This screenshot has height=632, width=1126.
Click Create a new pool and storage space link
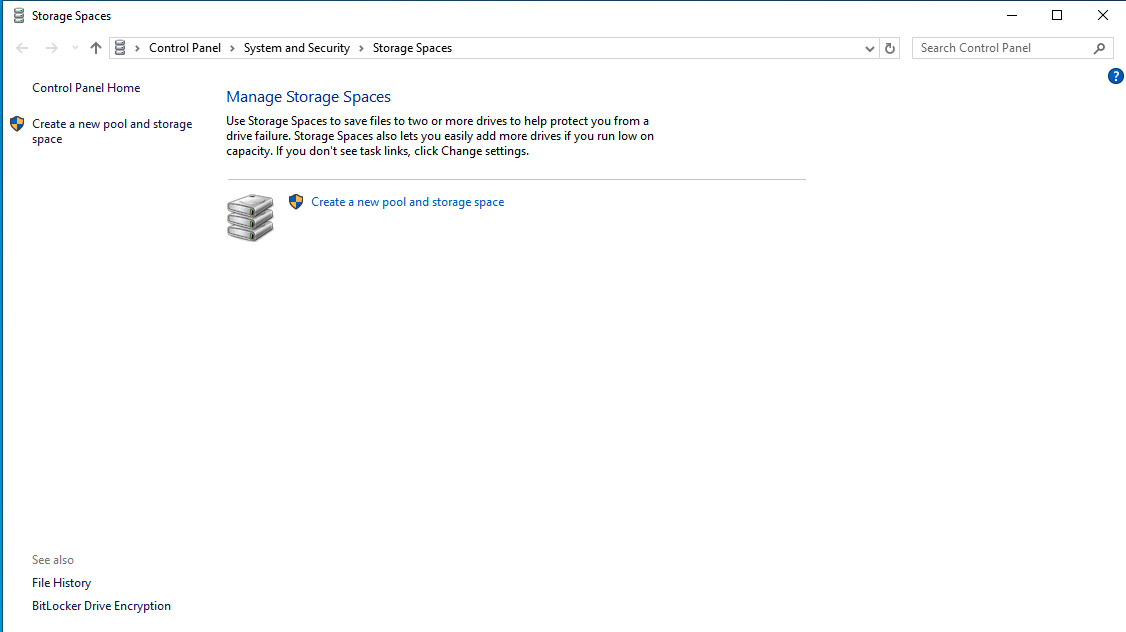407,201
